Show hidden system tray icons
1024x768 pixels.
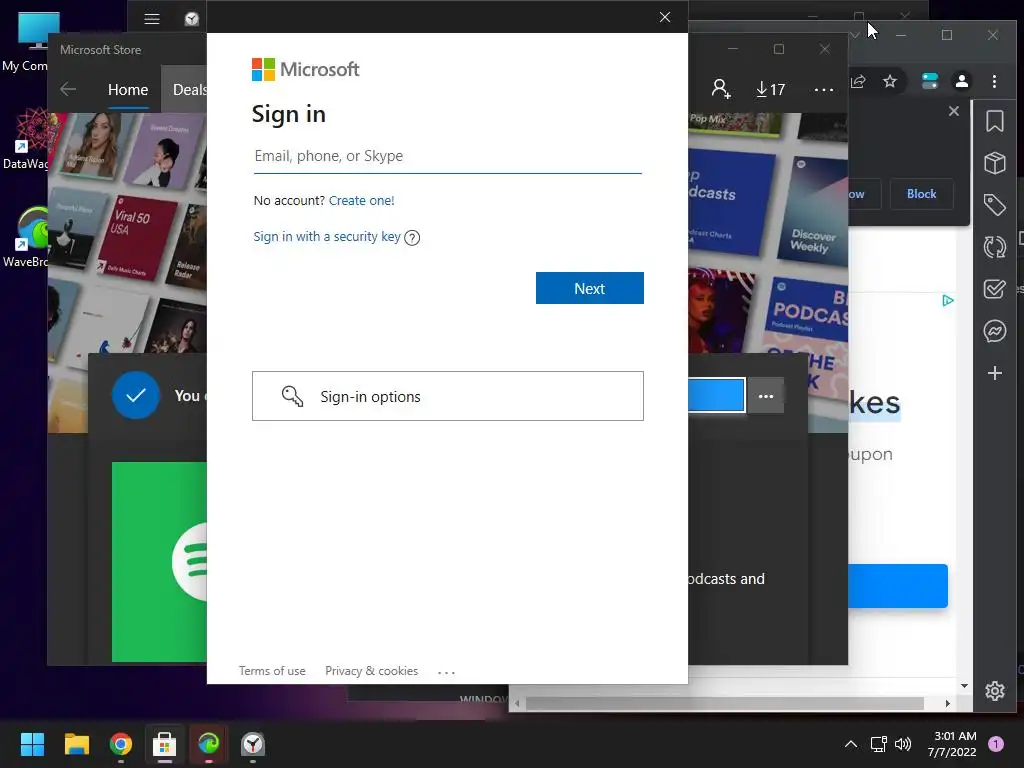click(850, 744)
